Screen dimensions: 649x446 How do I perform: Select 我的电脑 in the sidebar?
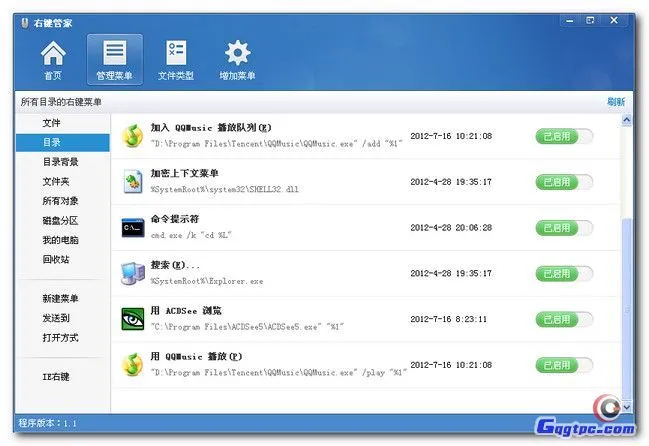click(x=60, y=240)
